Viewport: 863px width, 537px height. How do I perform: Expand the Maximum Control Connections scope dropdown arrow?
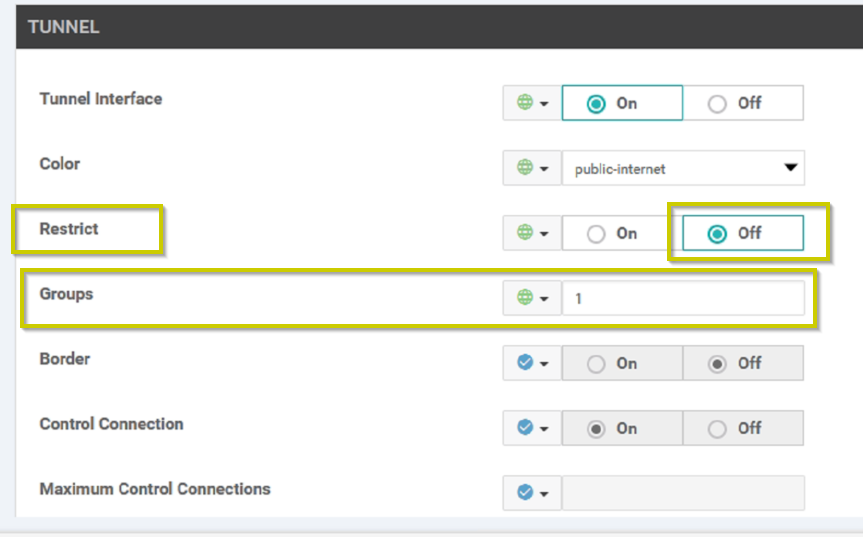(x=544, y=494)
